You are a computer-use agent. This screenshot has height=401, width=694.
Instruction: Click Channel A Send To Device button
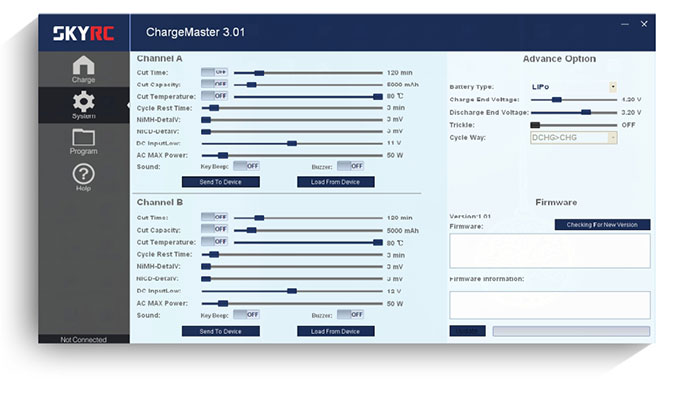220,182
